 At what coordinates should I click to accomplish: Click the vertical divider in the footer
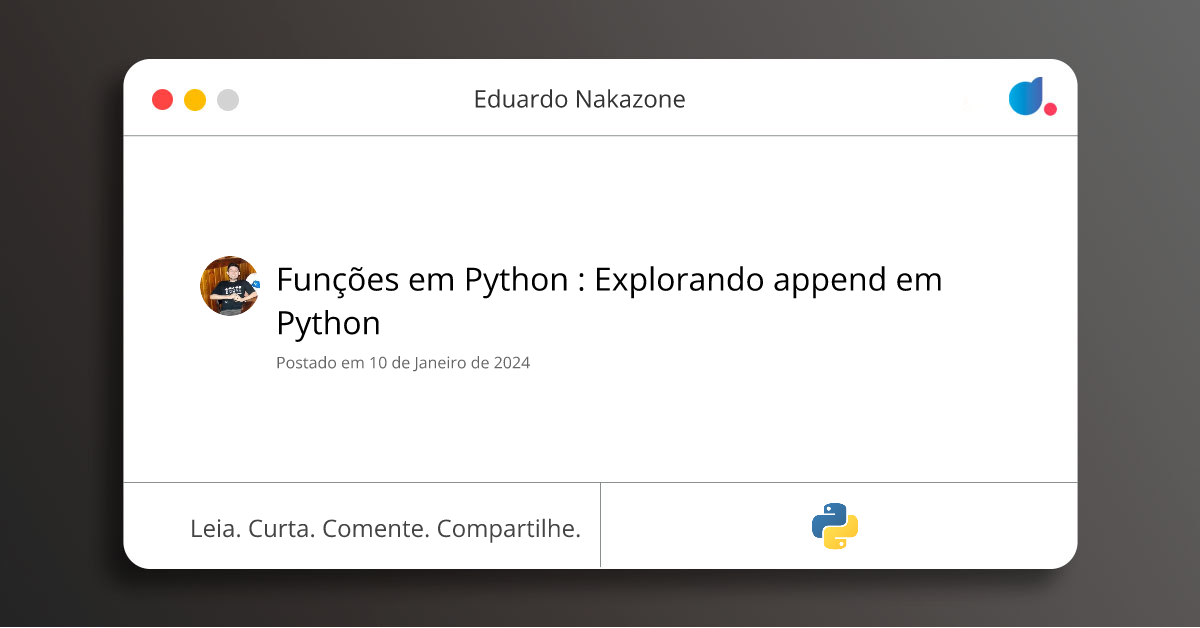600,525
